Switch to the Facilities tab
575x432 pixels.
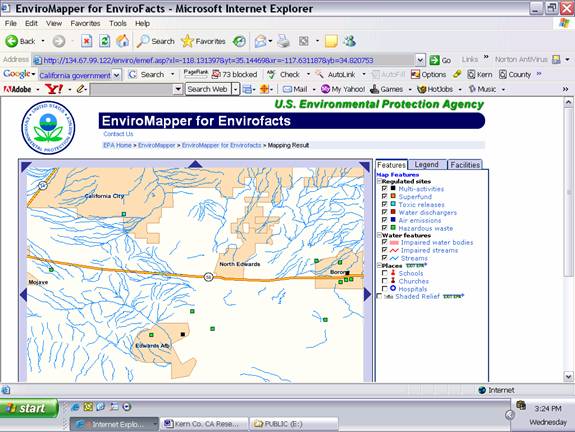[x=465, y=165]
